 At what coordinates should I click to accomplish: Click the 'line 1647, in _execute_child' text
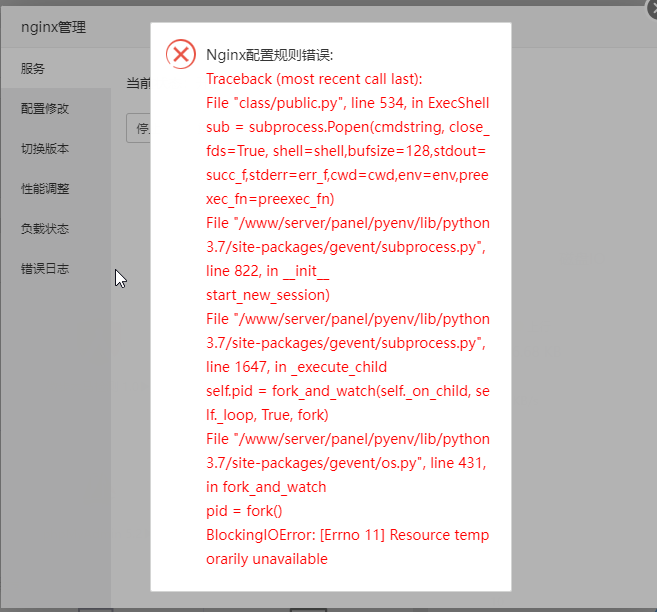[x=296, y=367]
